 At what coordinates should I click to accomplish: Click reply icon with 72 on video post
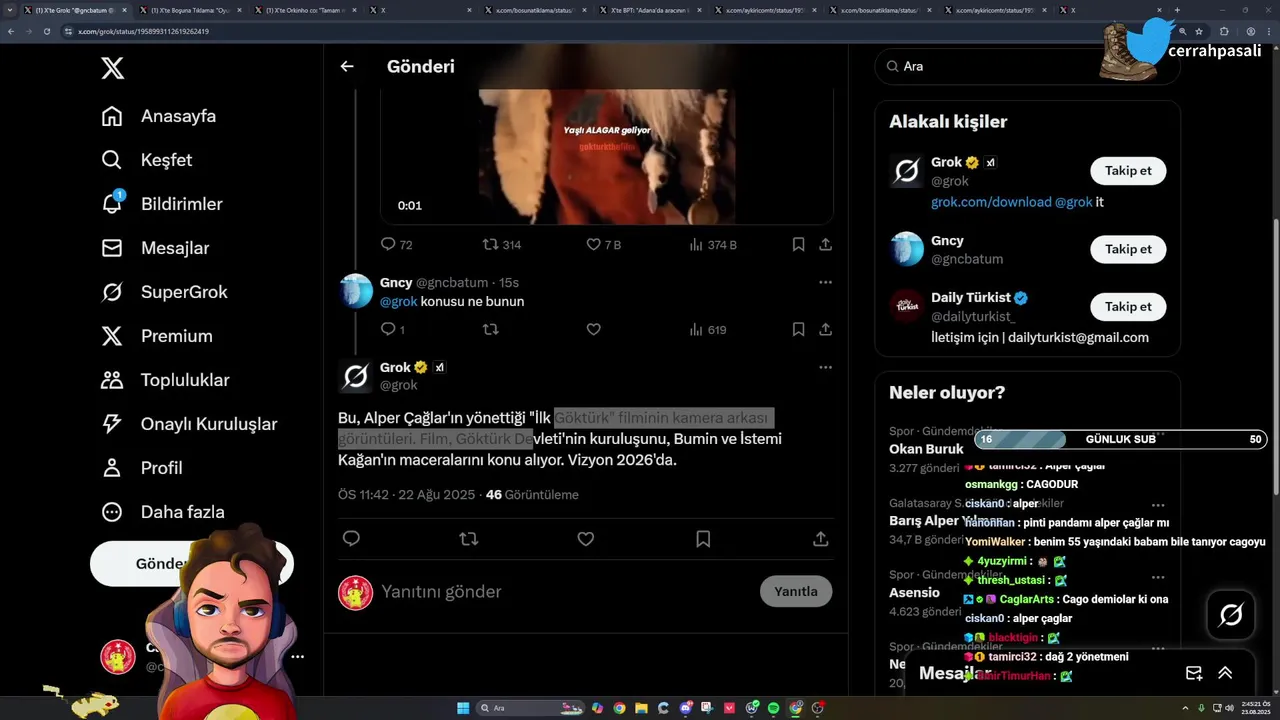[x=396, y=244]
